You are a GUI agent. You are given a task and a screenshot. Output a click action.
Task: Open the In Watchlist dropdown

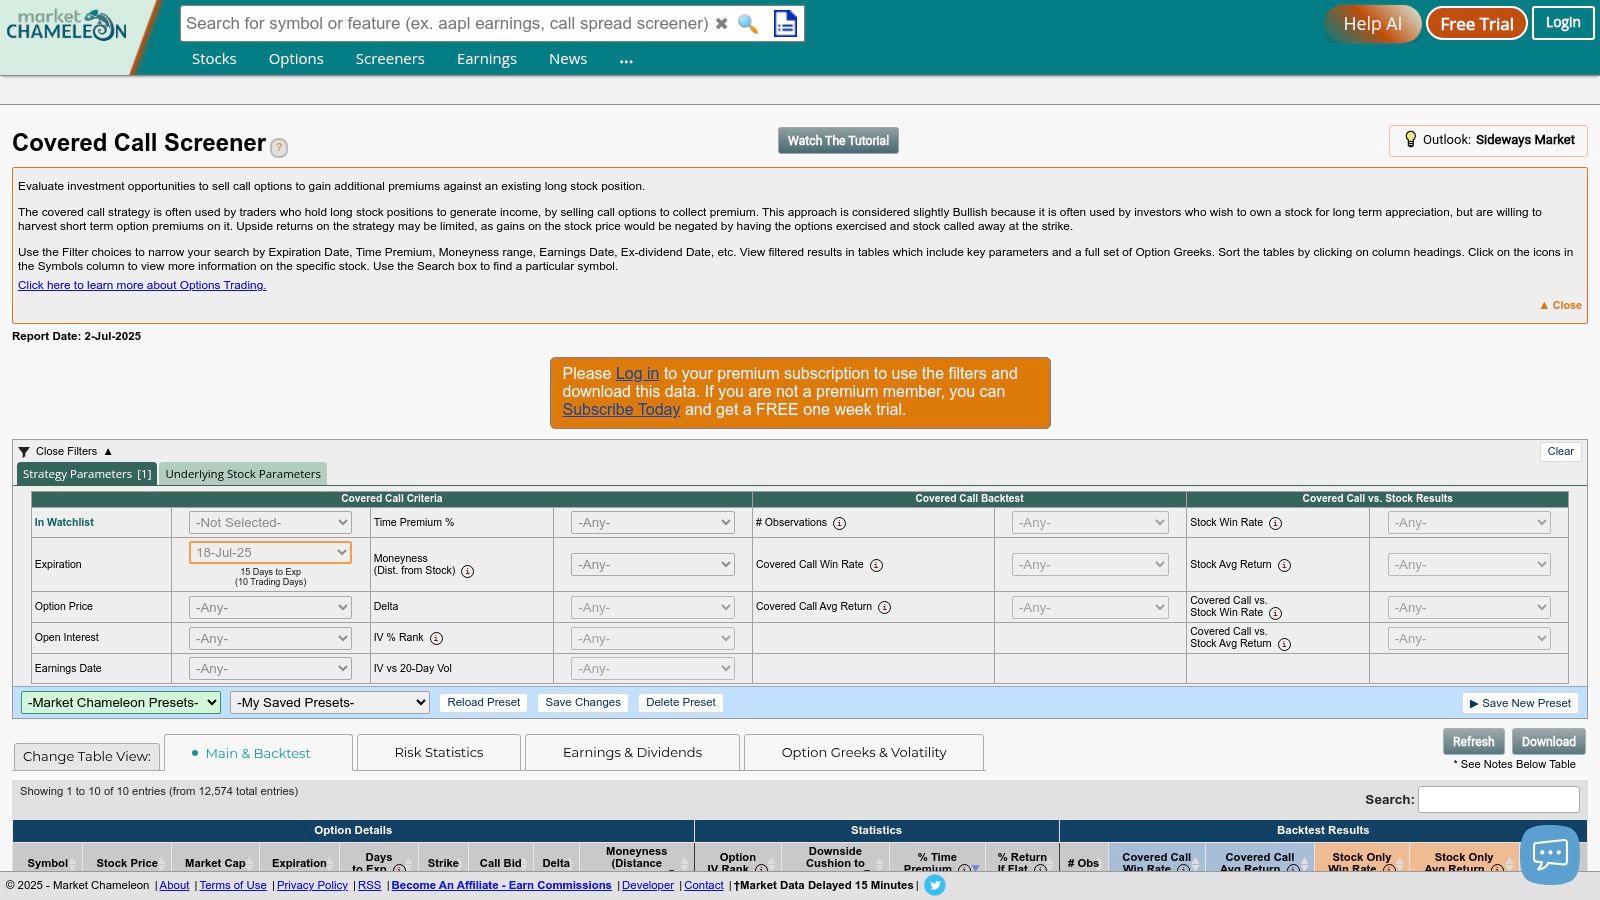coord(270,522)
